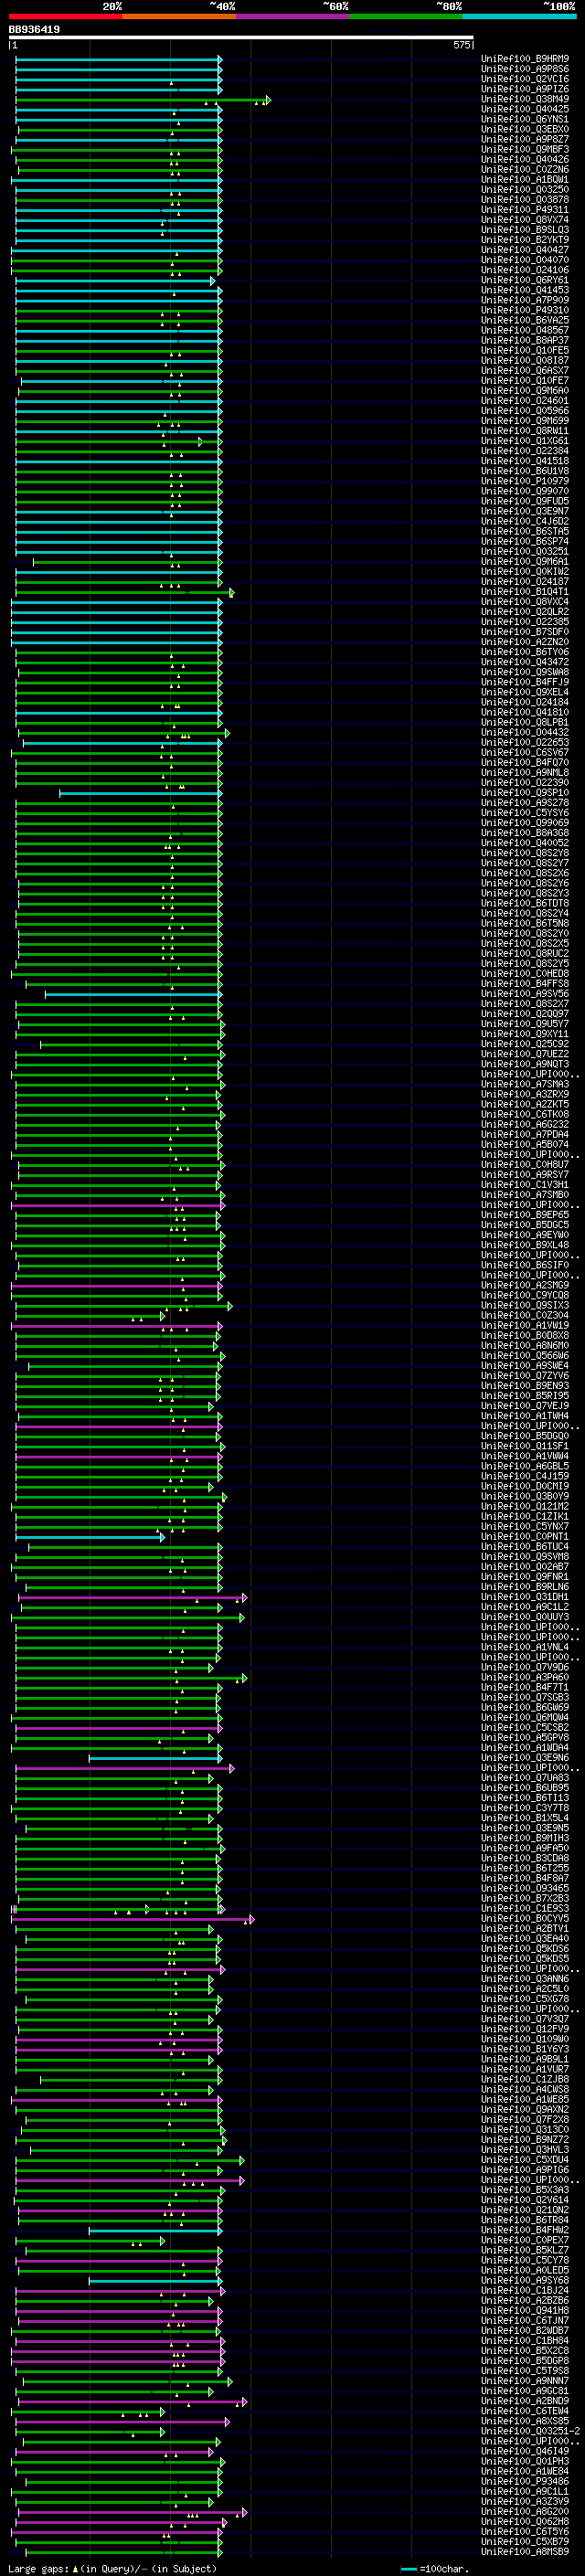Click UniRef100_B9XL48 label

(525, 1245)
